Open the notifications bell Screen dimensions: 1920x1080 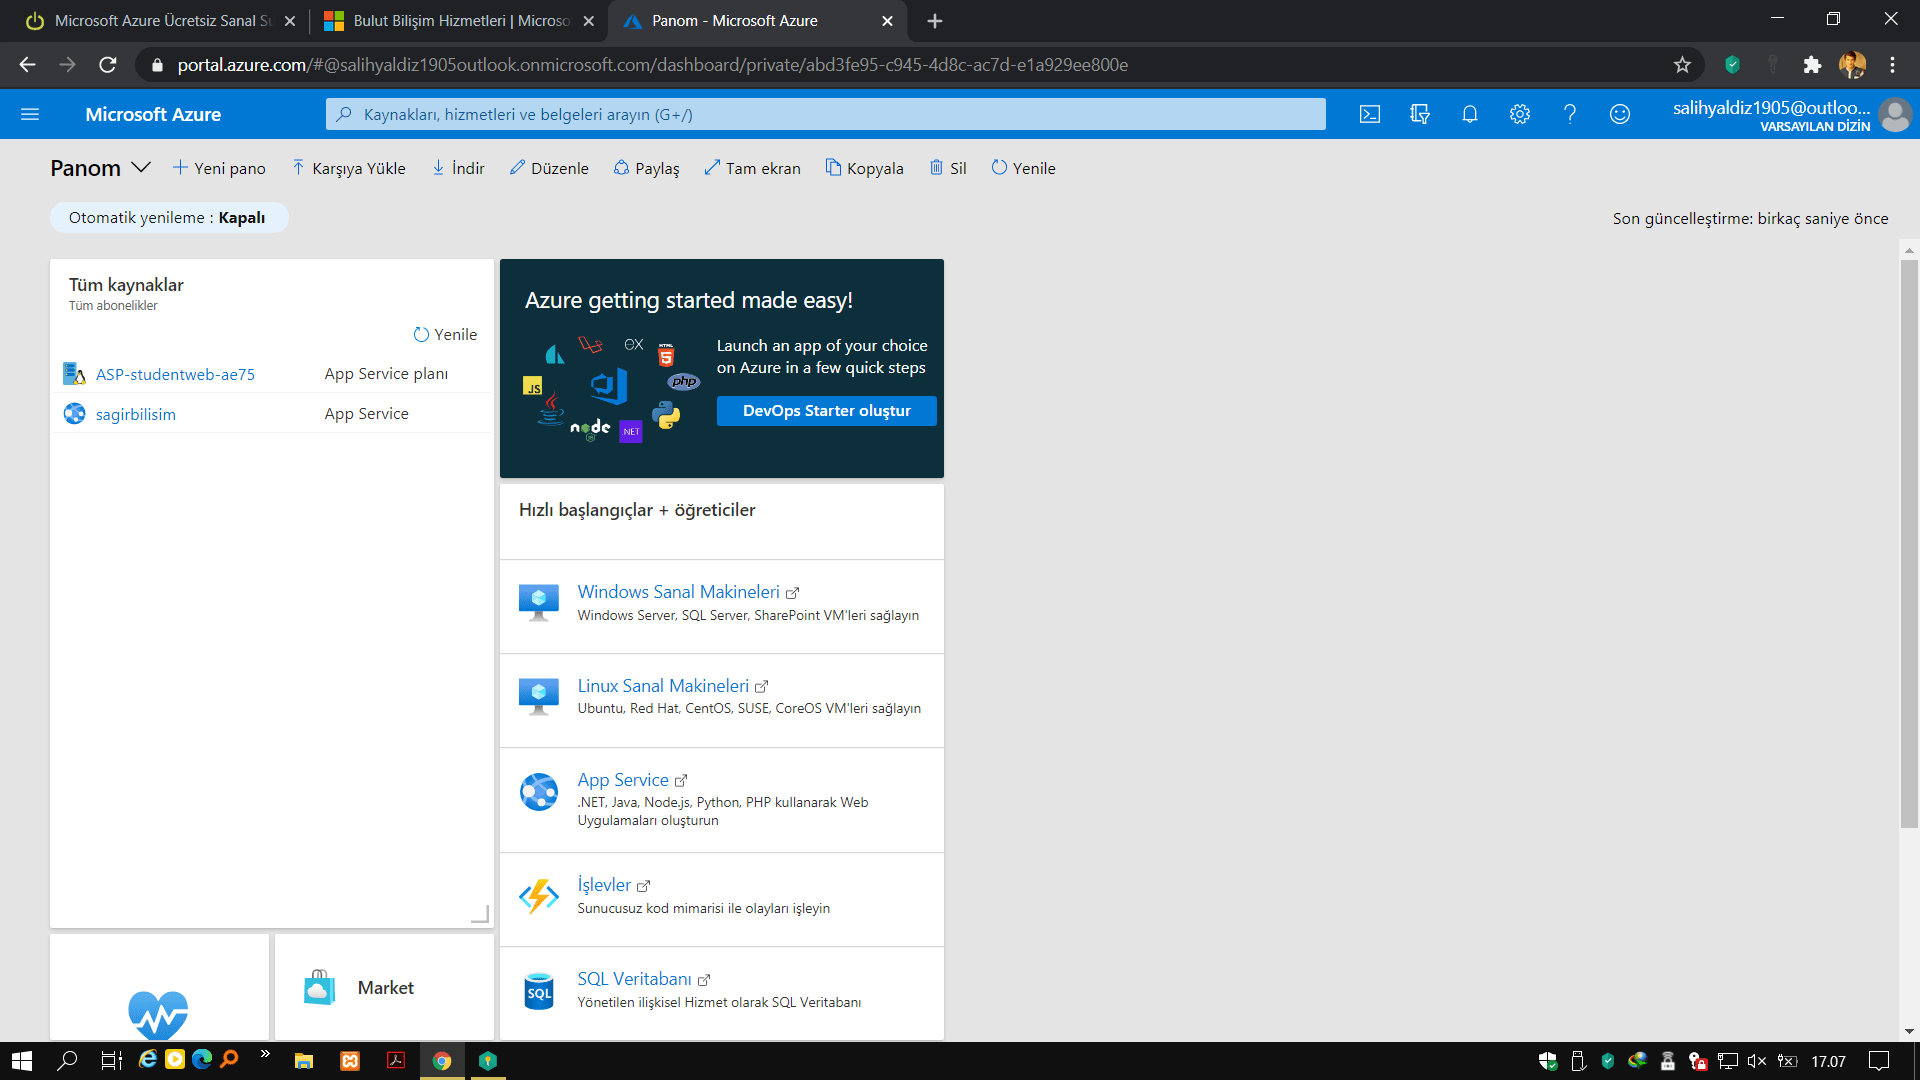(x=1470, y=114)
